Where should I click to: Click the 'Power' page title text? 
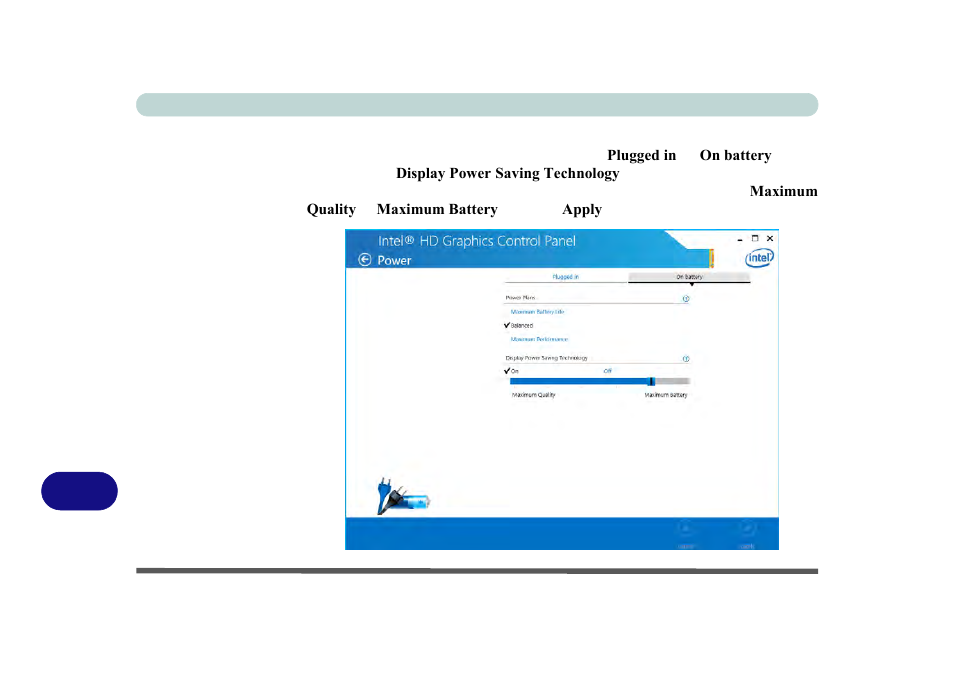coord(394,260)
